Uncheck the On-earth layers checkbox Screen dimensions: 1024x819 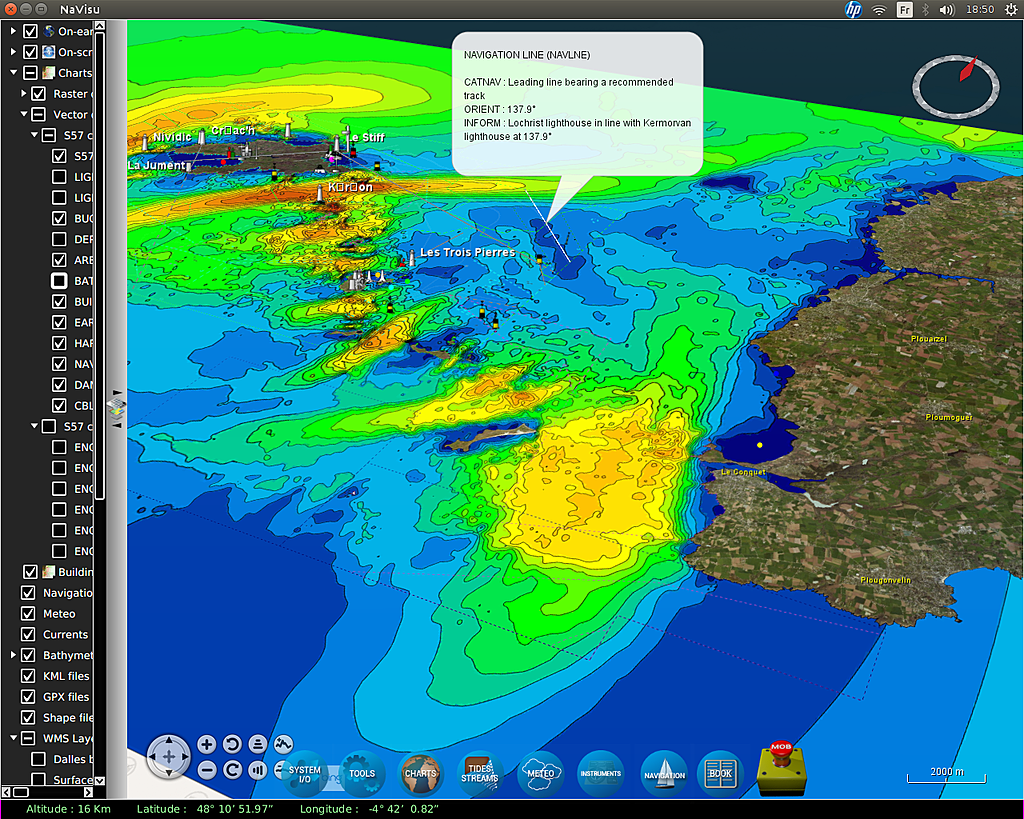[30, 31]
